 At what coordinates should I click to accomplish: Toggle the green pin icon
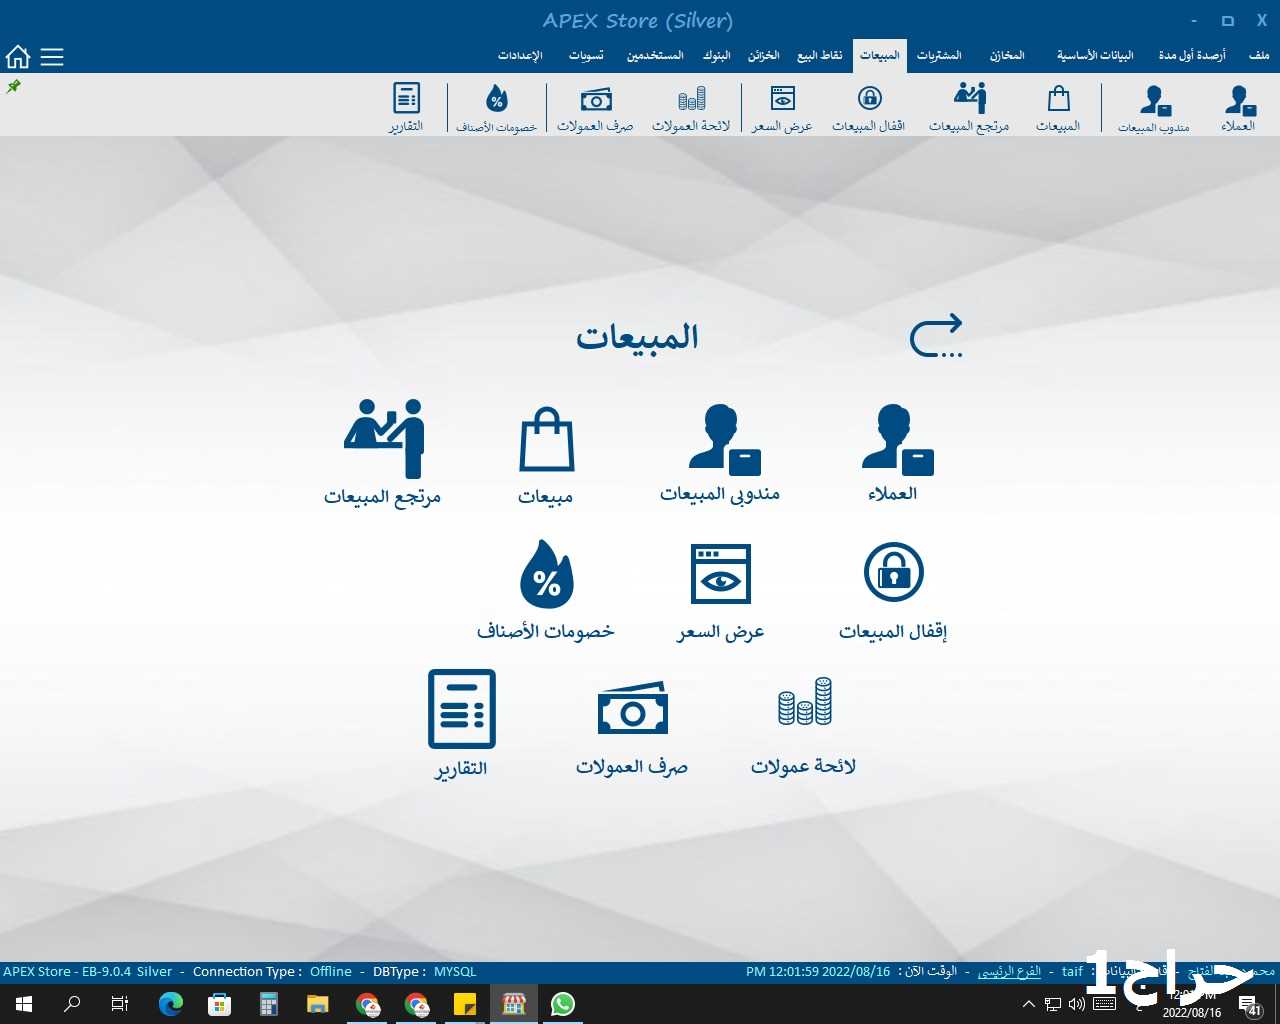tap(14, 87)
